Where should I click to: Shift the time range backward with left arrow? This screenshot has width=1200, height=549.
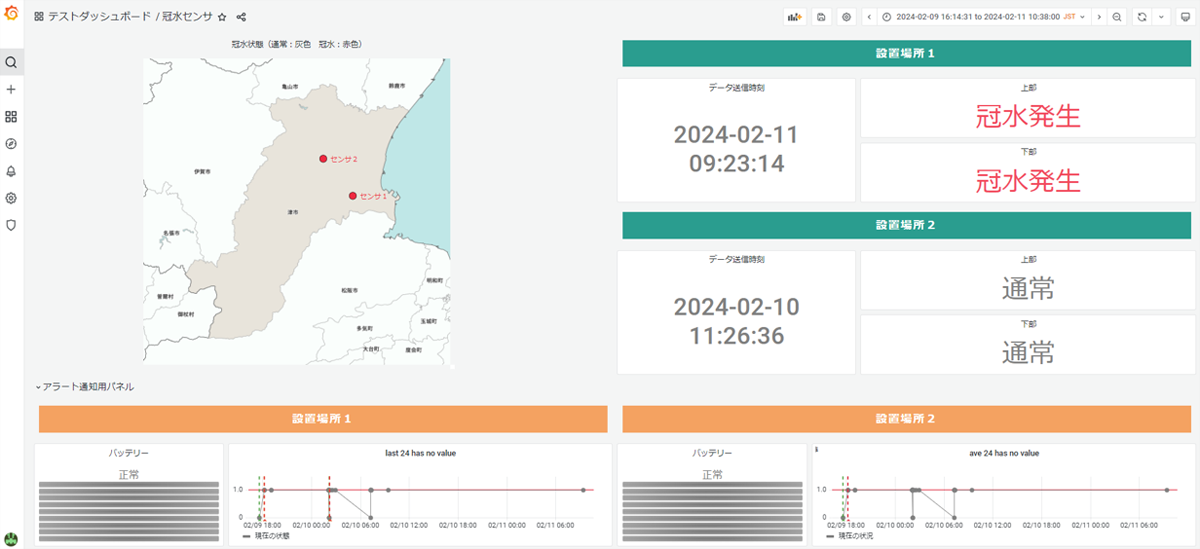point(868,17)
